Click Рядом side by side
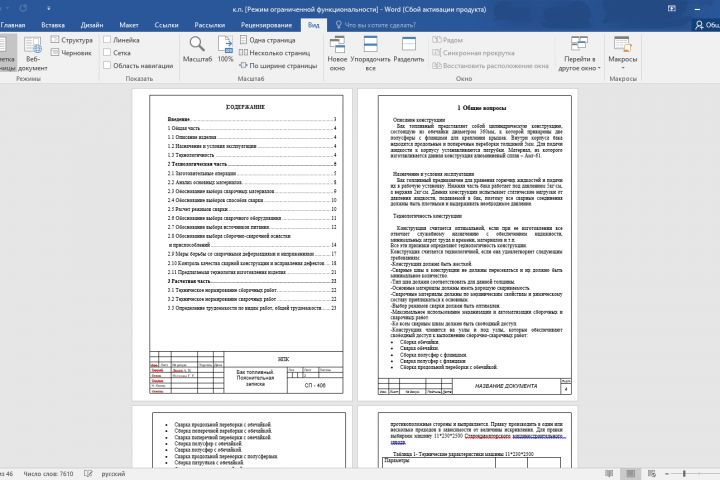This screenshot has height=480, width=720. click(448, 40)
